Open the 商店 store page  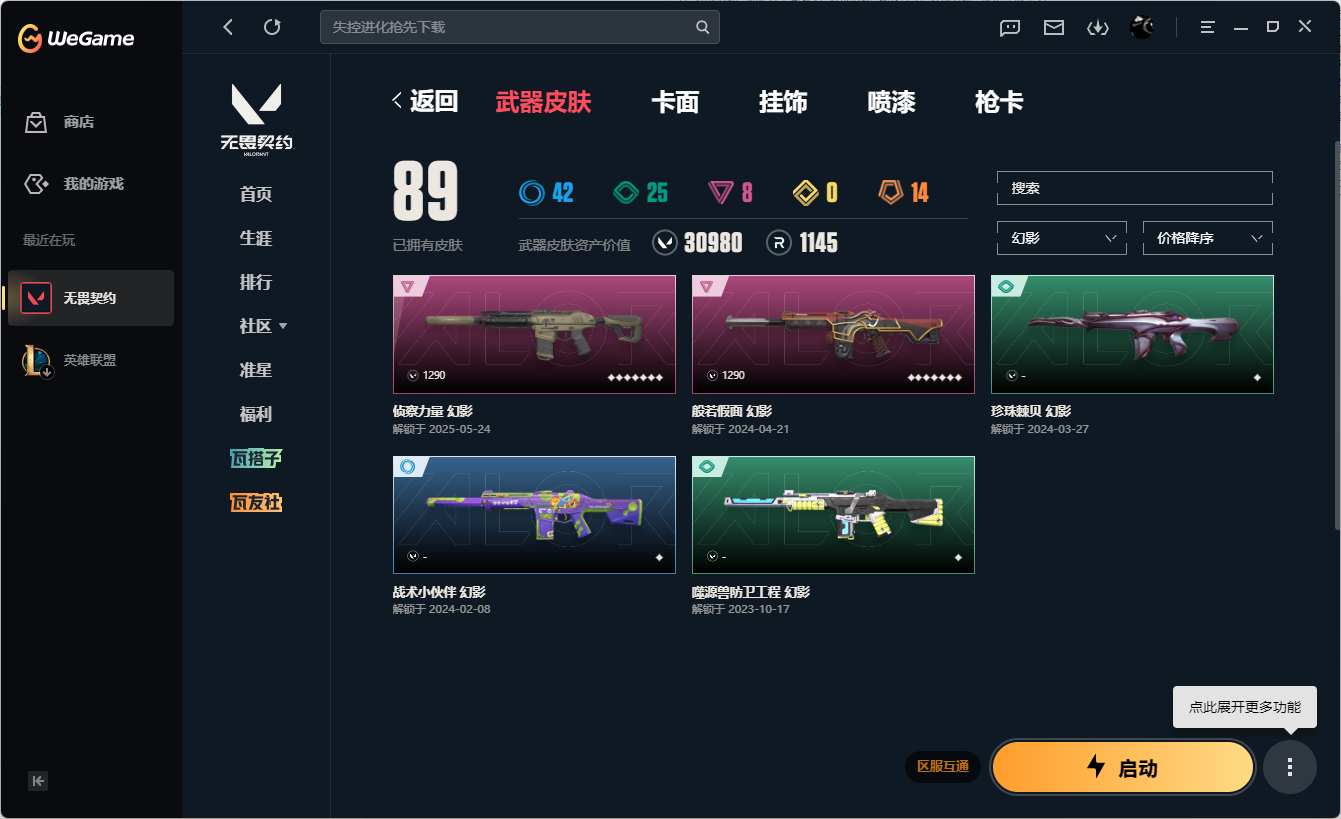pos(60,122)
